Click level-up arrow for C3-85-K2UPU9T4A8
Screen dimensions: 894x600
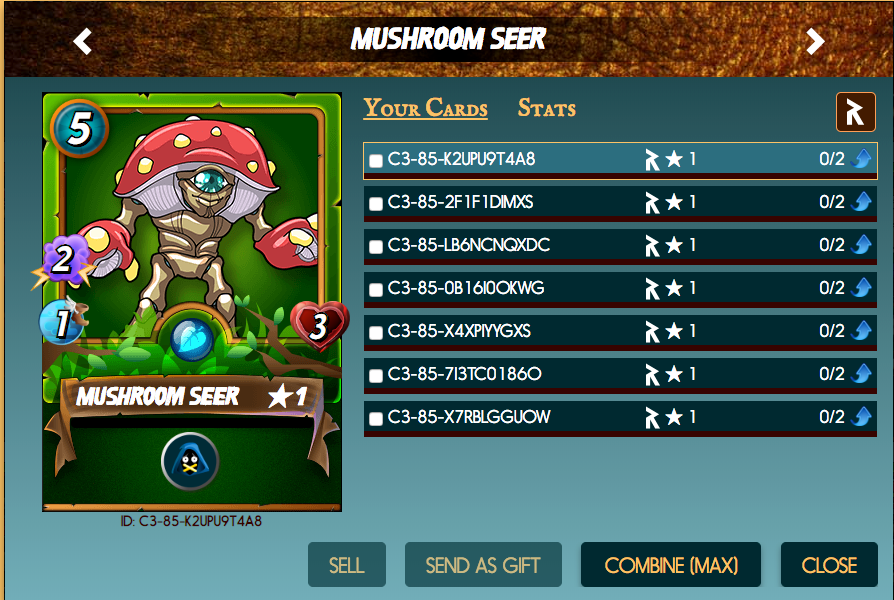(862, 159)
